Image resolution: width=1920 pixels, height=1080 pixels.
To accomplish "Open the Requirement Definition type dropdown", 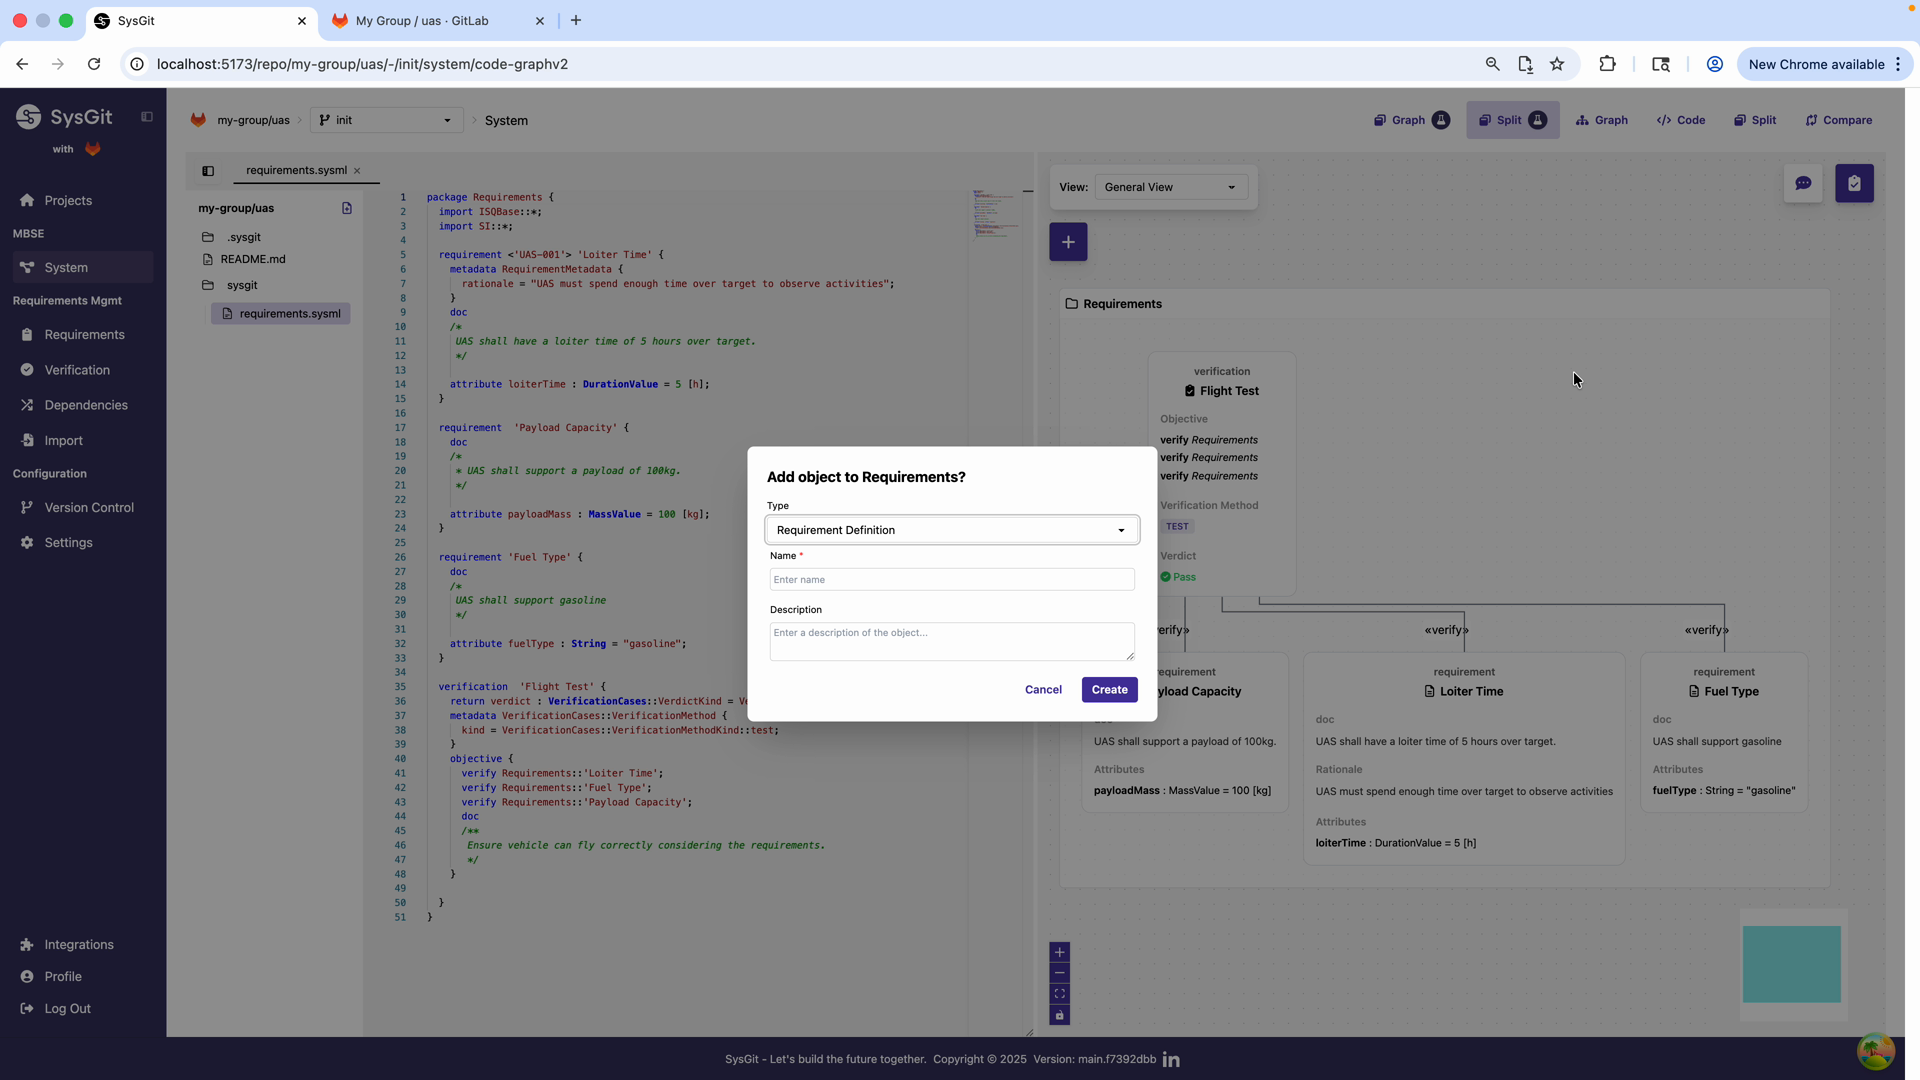I will (x=950, y=529).
